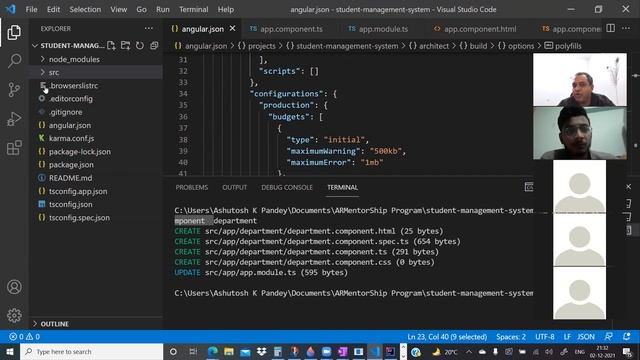Click the errors and warnings status indicator
The height and width of the screenshot is (360, 640).
click(24, 337)
